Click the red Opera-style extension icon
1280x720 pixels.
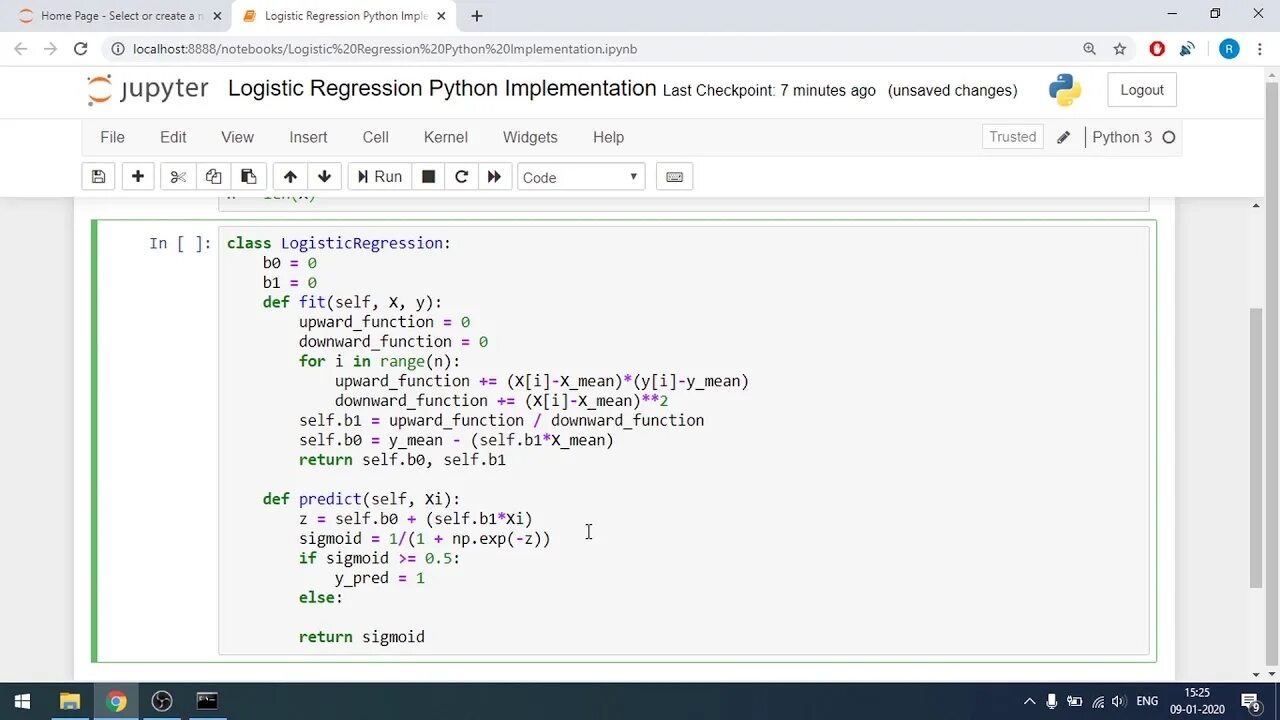click(x=1157, y=49)
